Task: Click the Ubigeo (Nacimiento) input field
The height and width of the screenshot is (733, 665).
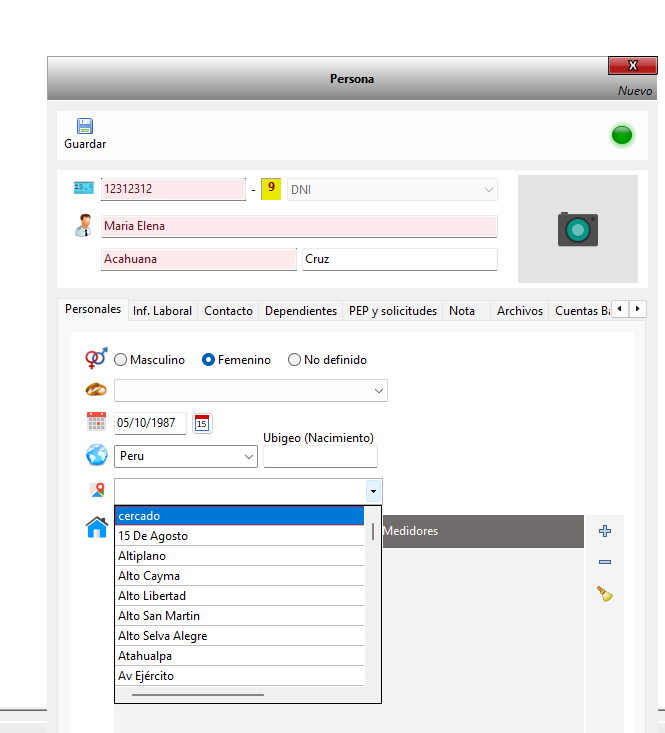Action: pyautogui.click(x=320, y=457)
